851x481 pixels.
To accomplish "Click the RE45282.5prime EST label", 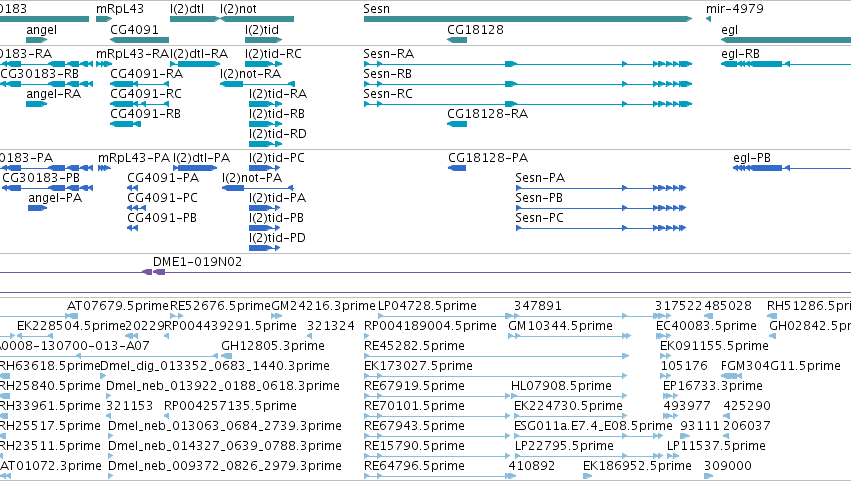I will [414, 346].
